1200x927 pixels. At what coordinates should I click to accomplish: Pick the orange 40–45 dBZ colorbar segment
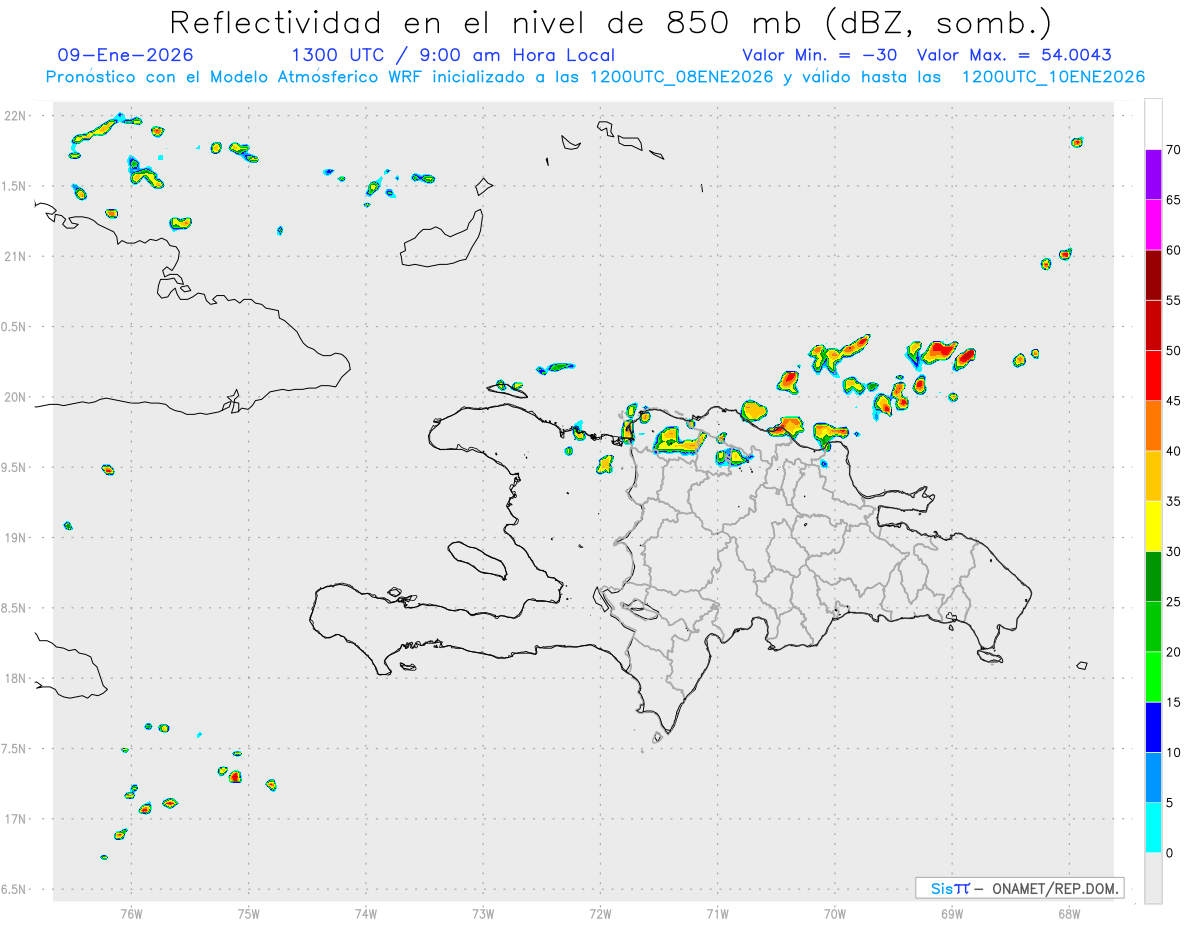1153,426
